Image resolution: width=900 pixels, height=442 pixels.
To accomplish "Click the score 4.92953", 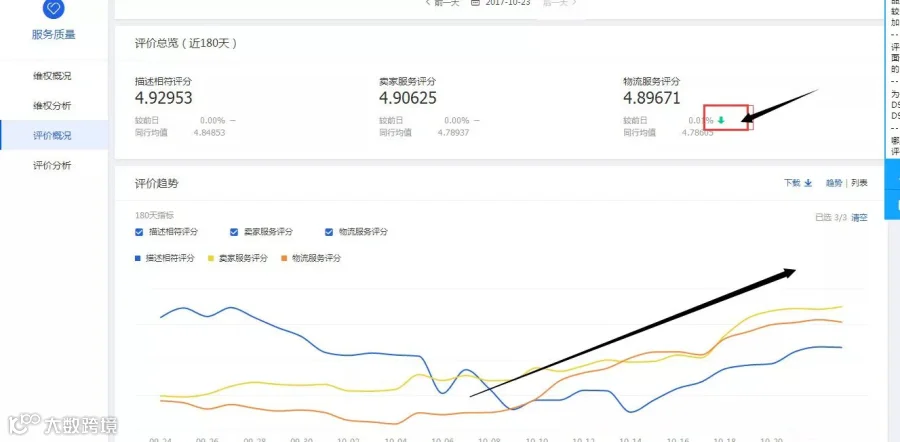I will tap(164, 98).
